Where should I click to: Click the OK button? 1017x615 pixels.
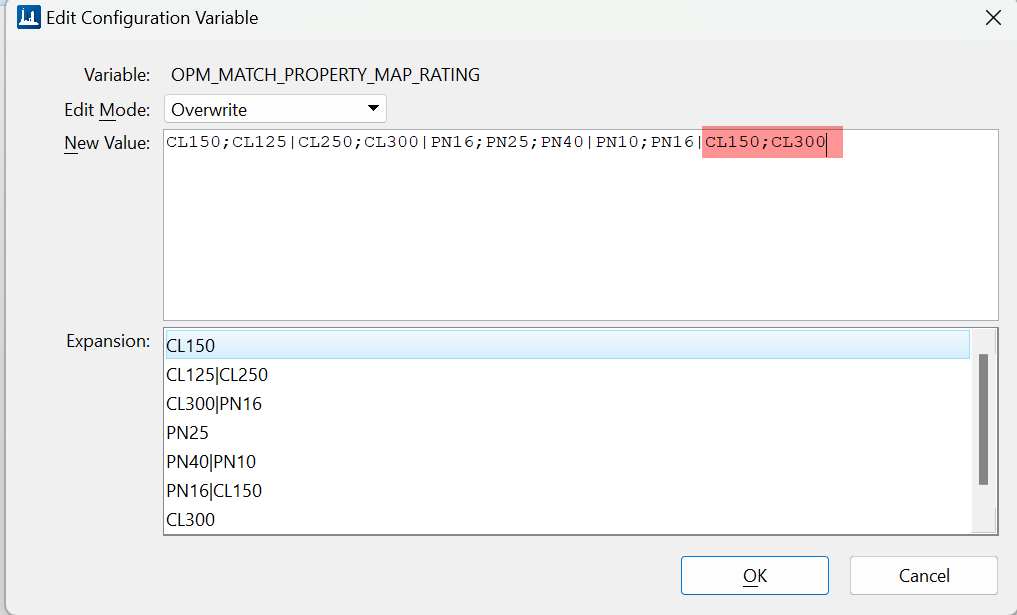click(754, 575)
